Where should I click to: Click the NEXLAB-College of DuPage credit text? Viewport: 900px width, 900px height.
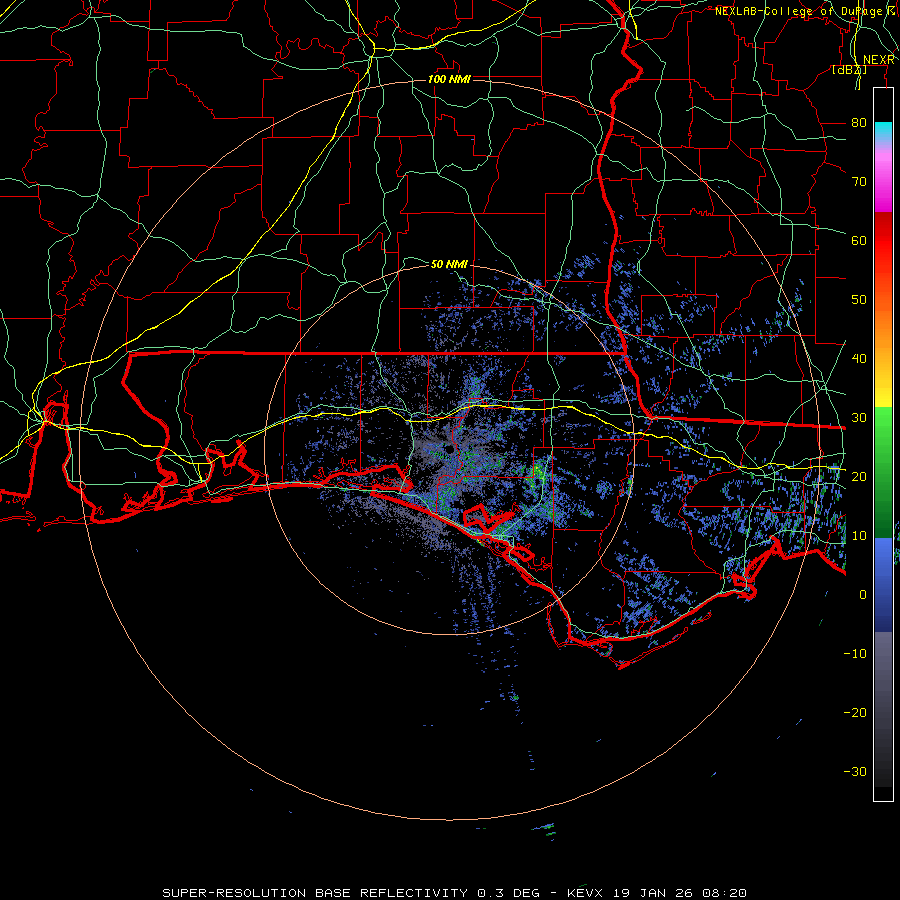[x=800, y=11]
